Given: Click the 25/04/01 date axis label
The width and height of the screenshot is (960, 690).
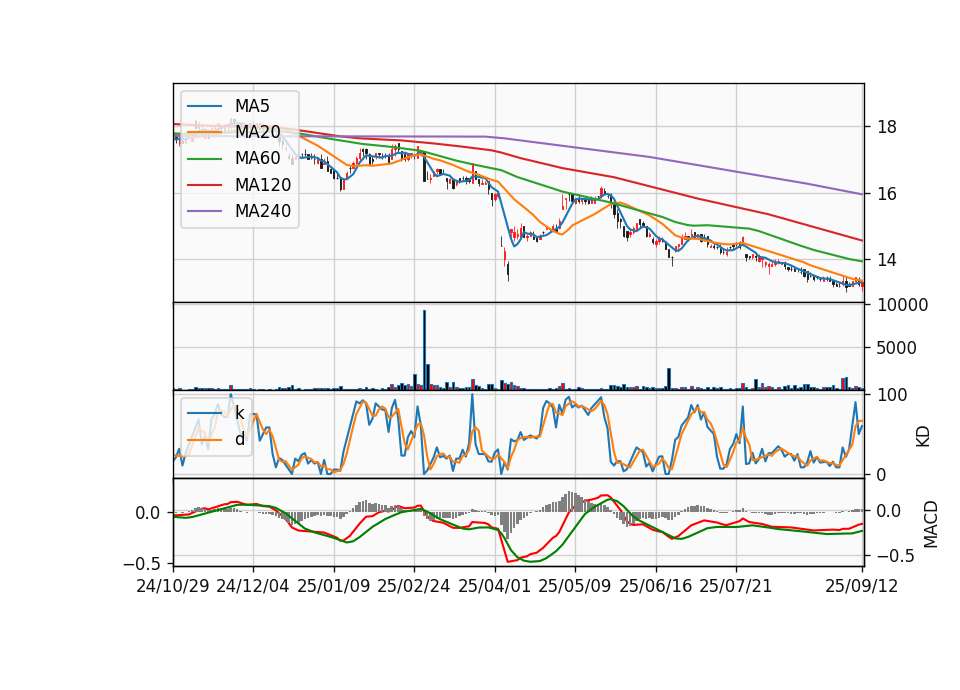Looking at the screenshot, I should (x=495, y=586).
